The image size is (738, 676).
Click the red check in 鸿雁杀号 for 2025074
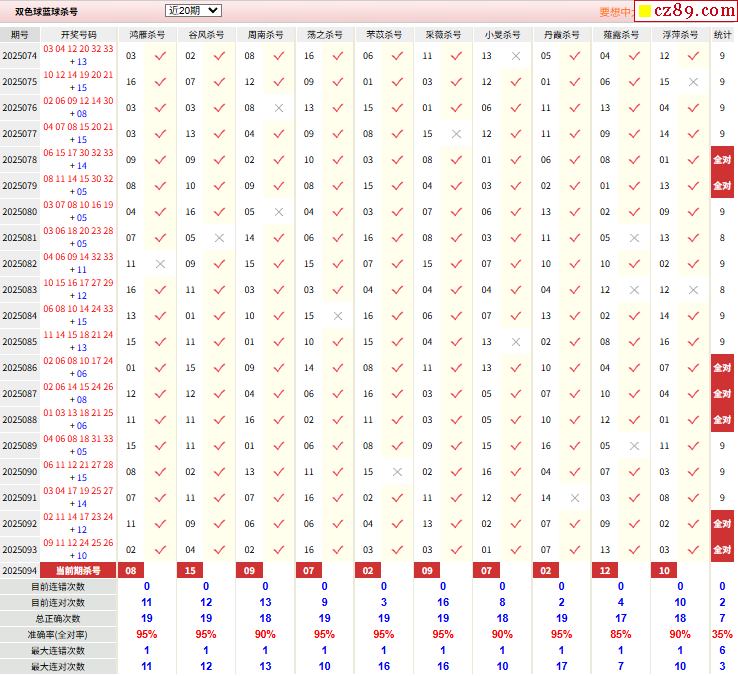[x=160, y=56]
